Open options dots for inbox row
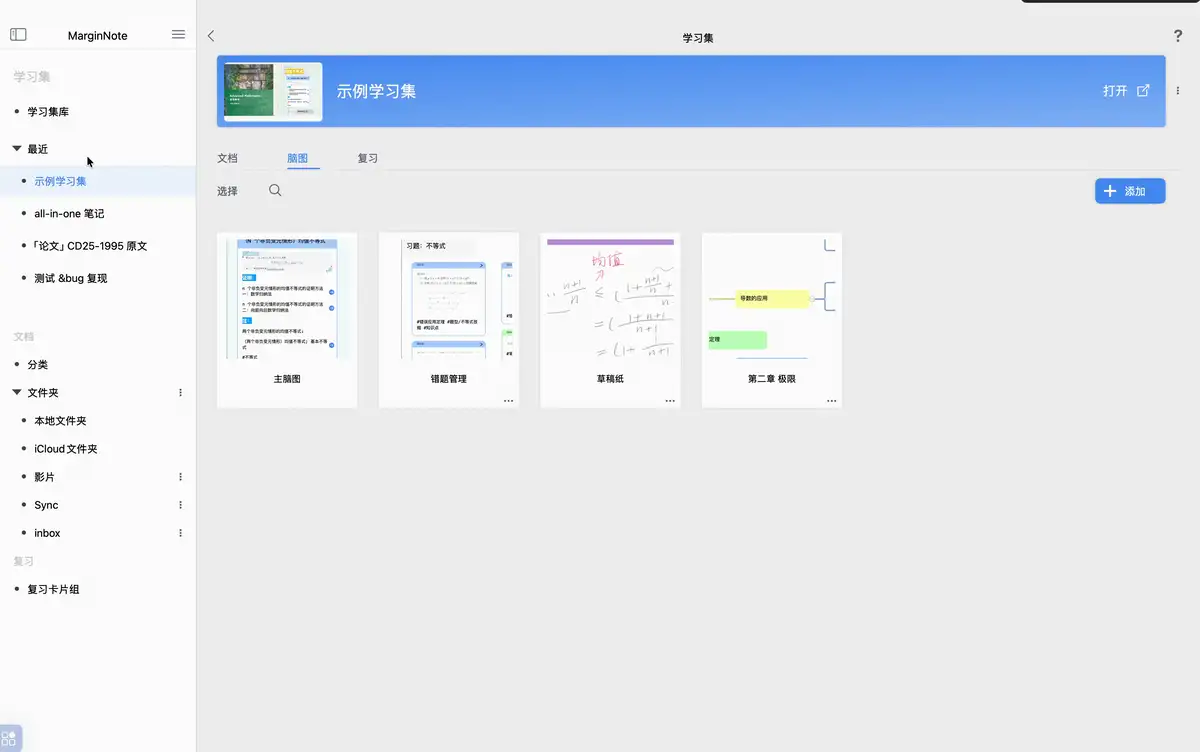 tap(180, 533)
